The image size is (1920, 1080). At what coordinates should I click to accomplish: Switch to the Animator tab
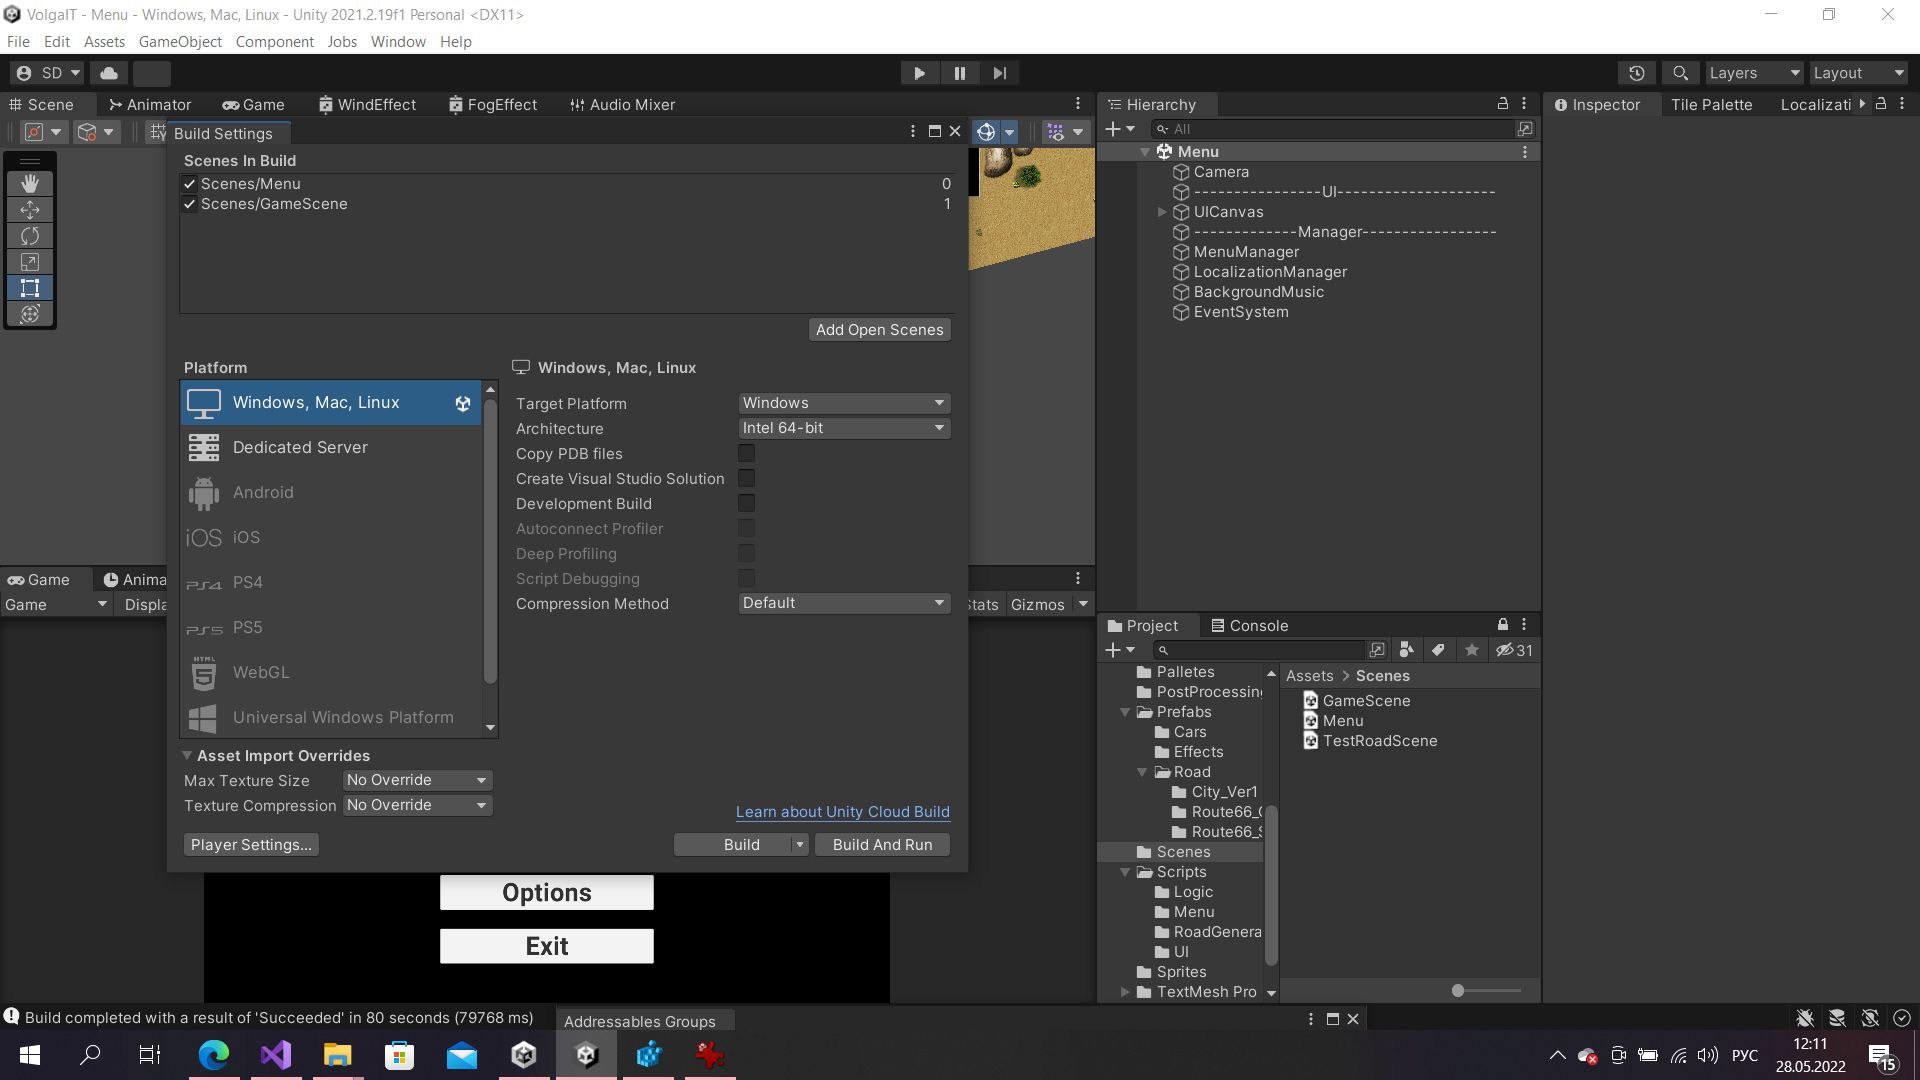pyautogui.click(x=149, y=104)
